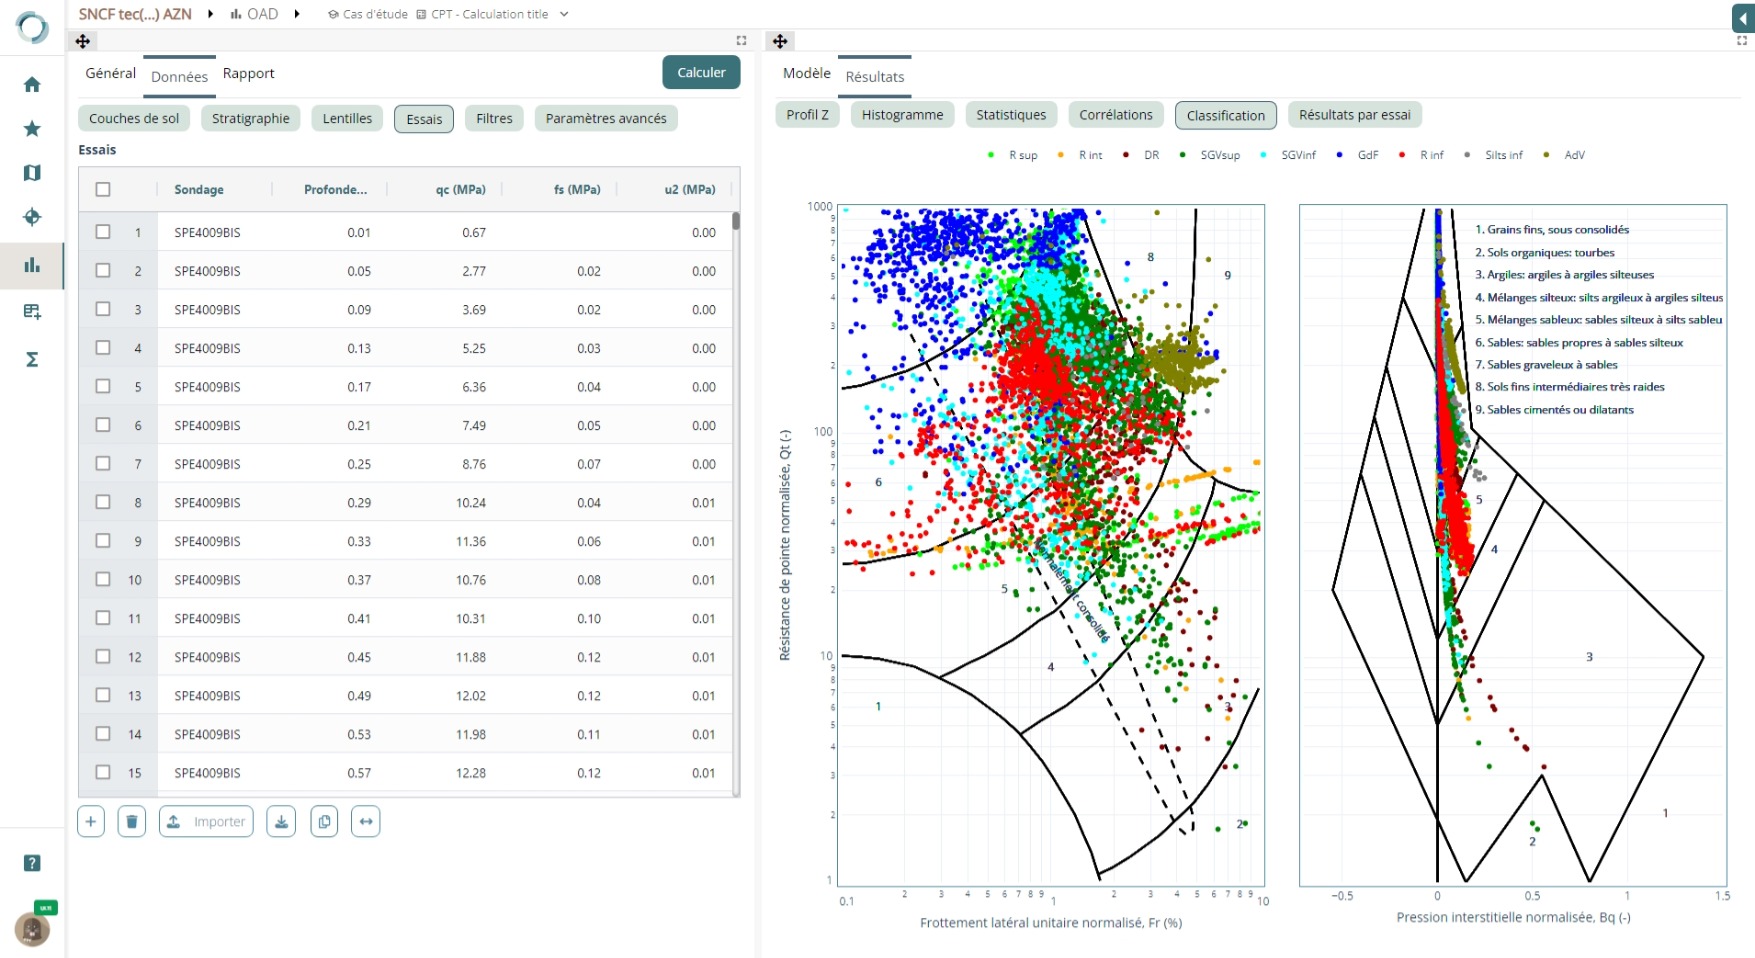The height and width of the screenshot is (958, 1755).
Task: Open the Histogramme results view
Action: click(902, 115)
